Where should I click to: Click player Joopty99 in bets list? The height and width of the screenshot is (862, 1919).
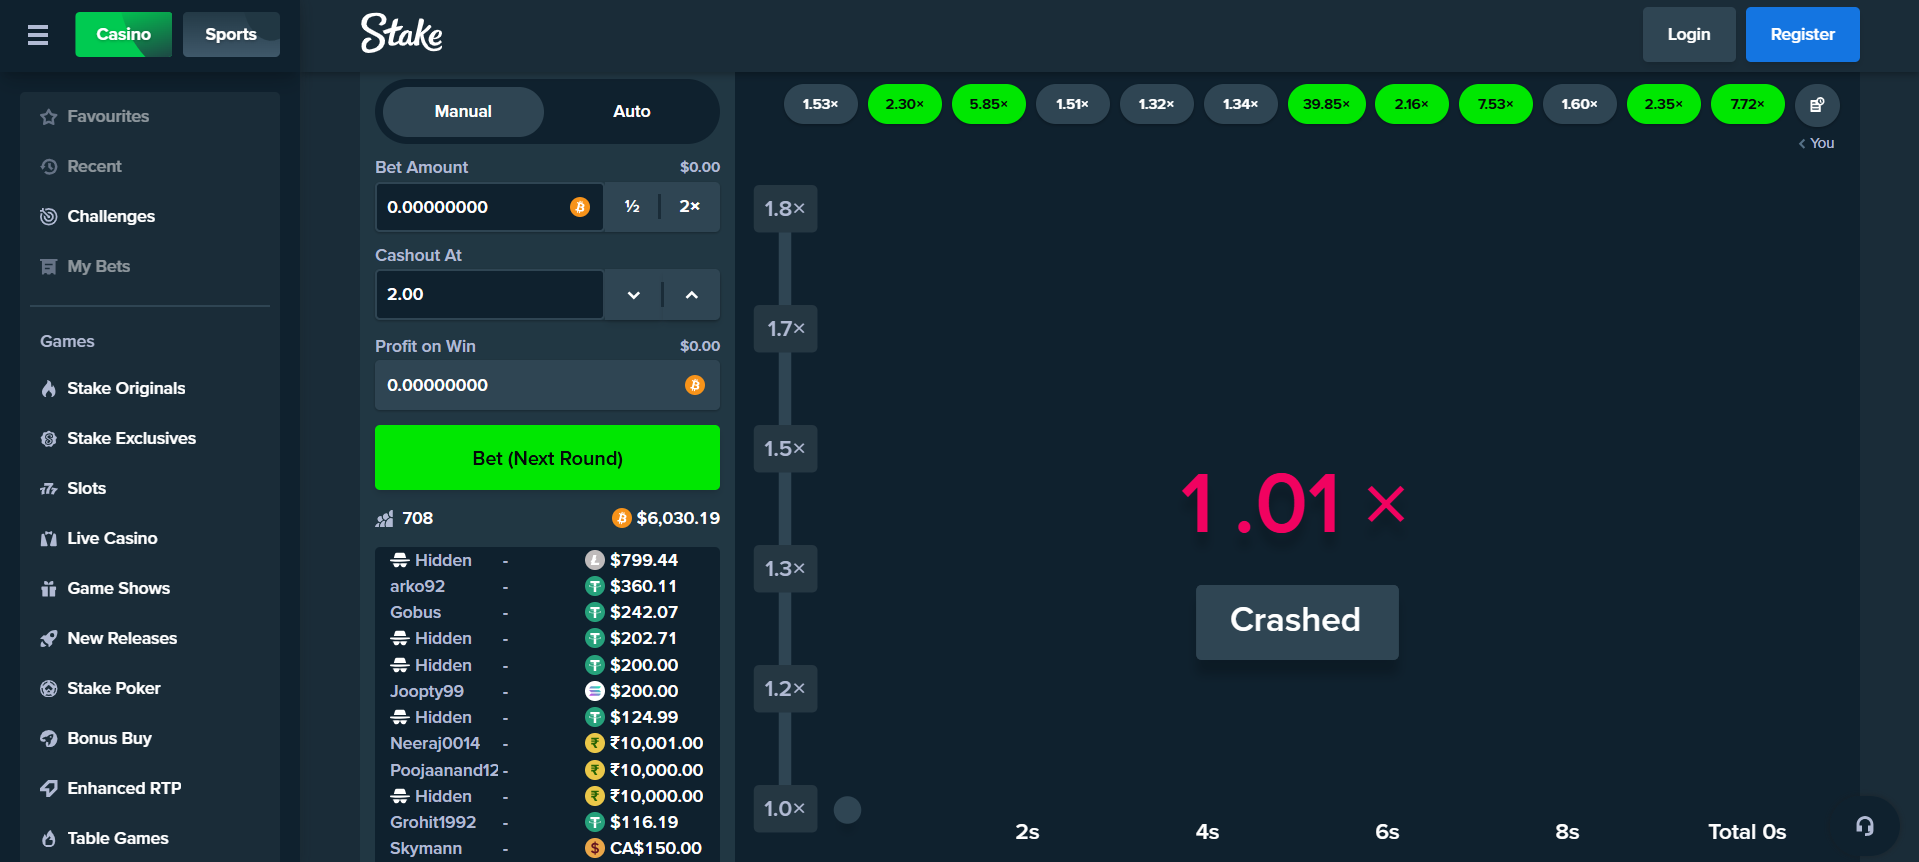427,691
